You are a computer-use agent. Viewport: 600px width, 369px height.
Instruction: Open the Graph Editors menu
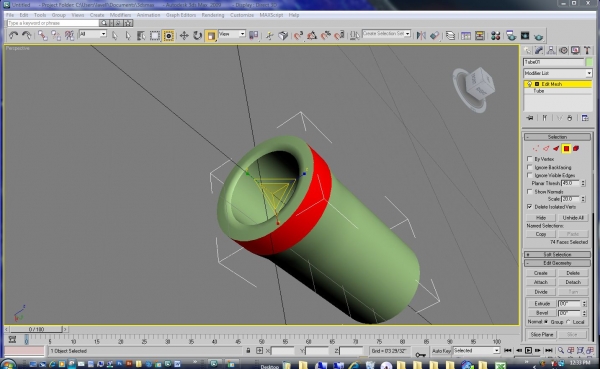[181, 15]
